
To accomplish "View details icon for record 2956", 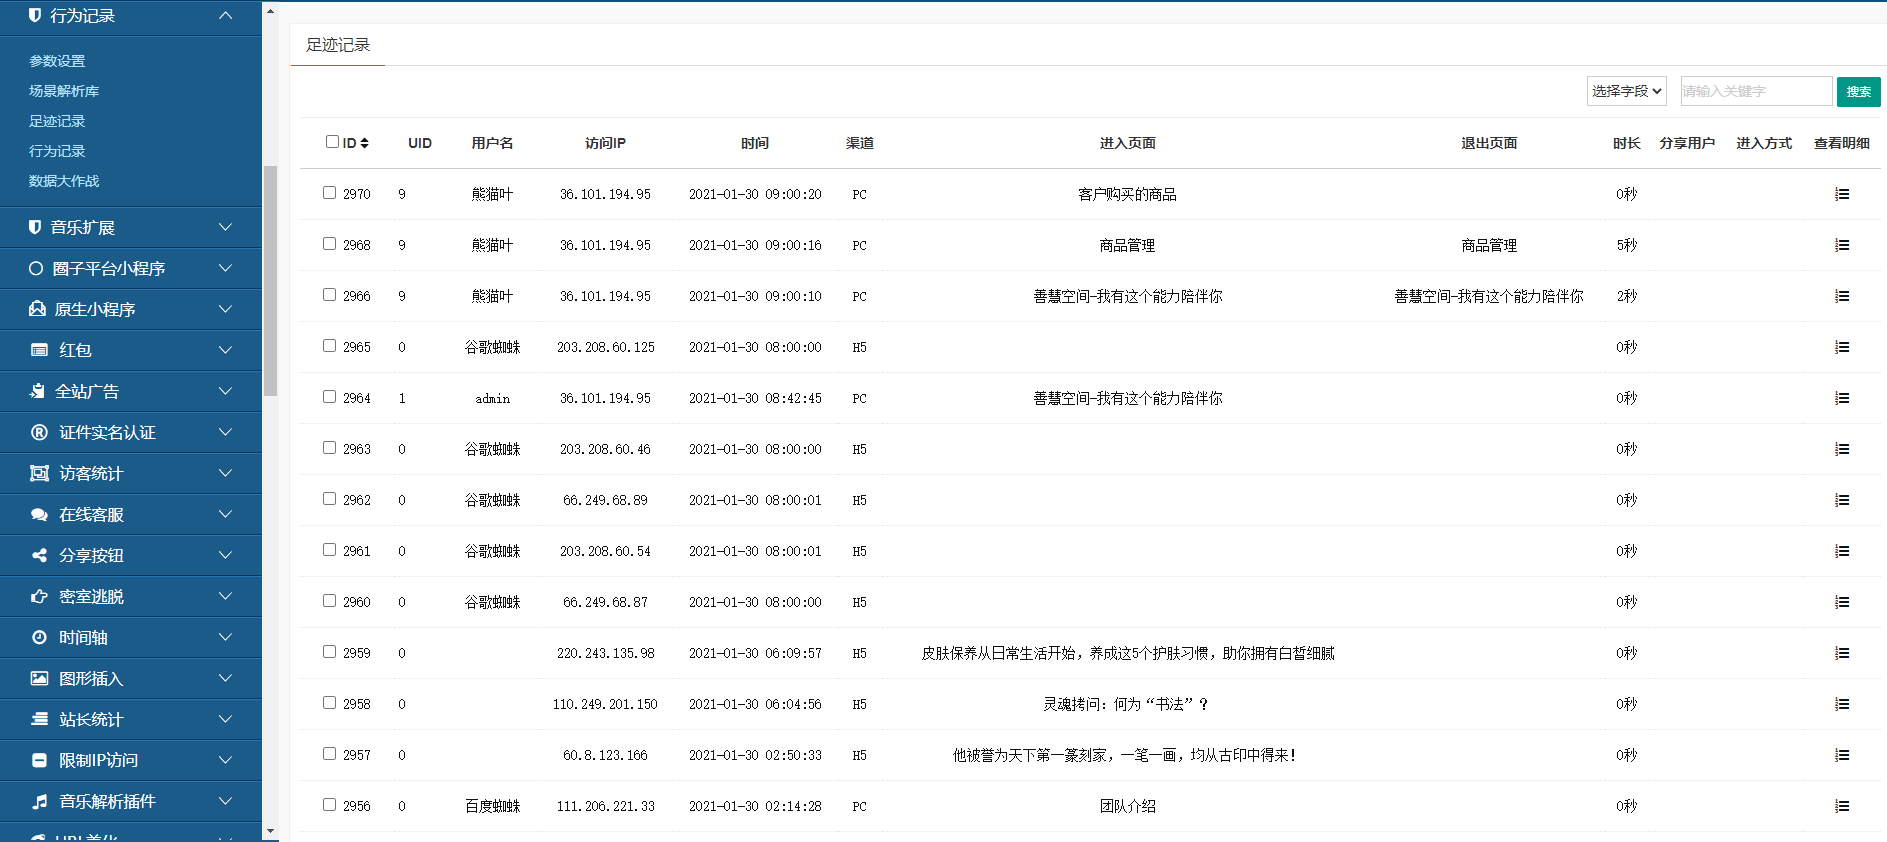I will 1841,806.
